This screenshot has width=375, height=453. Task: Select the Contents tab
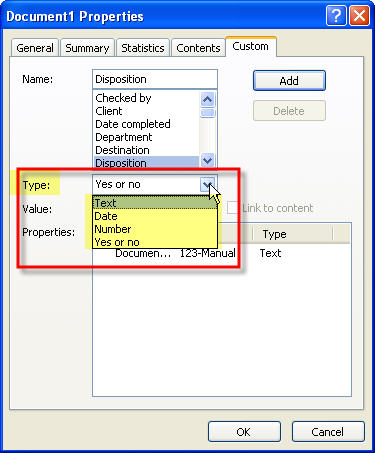[x=198, y=48]
